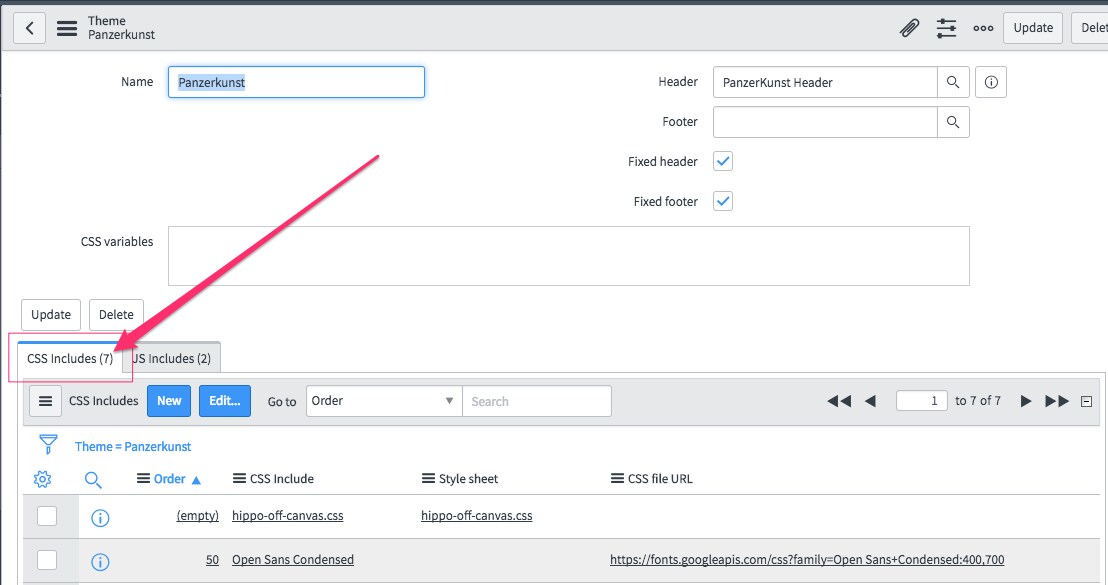Collapse the CSS Includes list section
This screenshot has height=585, width=1108.
pos(1087,401)
